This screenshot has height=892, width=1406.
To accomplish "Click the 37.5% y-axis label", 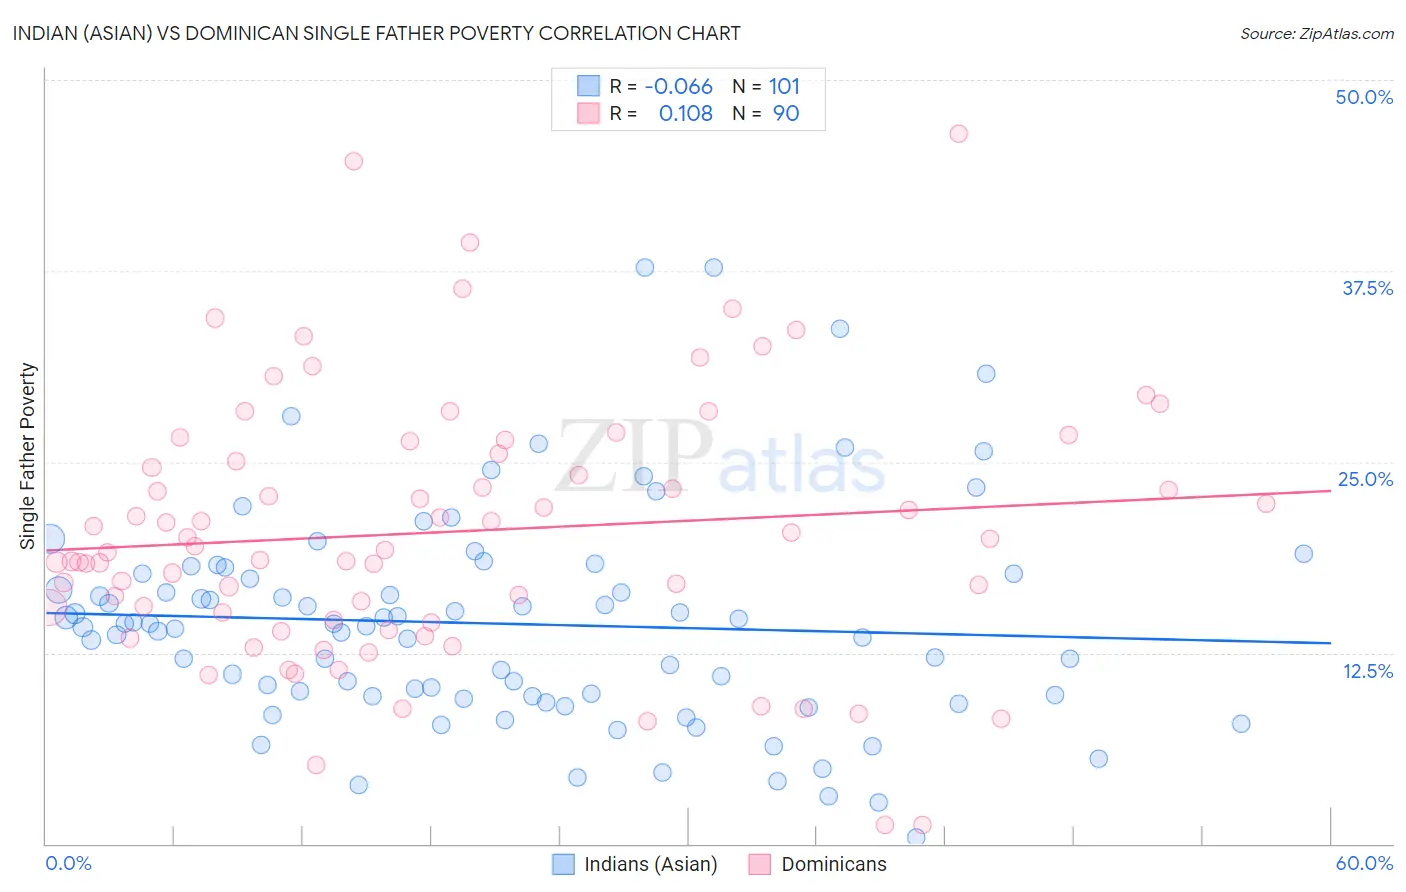I will pyautogui.click(x=1367, y=288).
